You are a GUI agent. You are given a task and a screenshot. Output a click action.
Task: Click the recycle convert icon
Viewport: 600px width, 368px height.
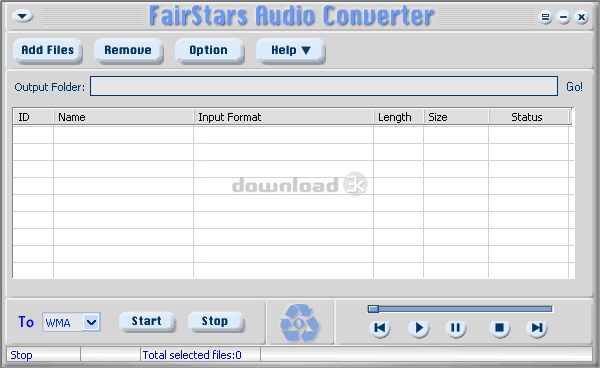click(300, 322)
